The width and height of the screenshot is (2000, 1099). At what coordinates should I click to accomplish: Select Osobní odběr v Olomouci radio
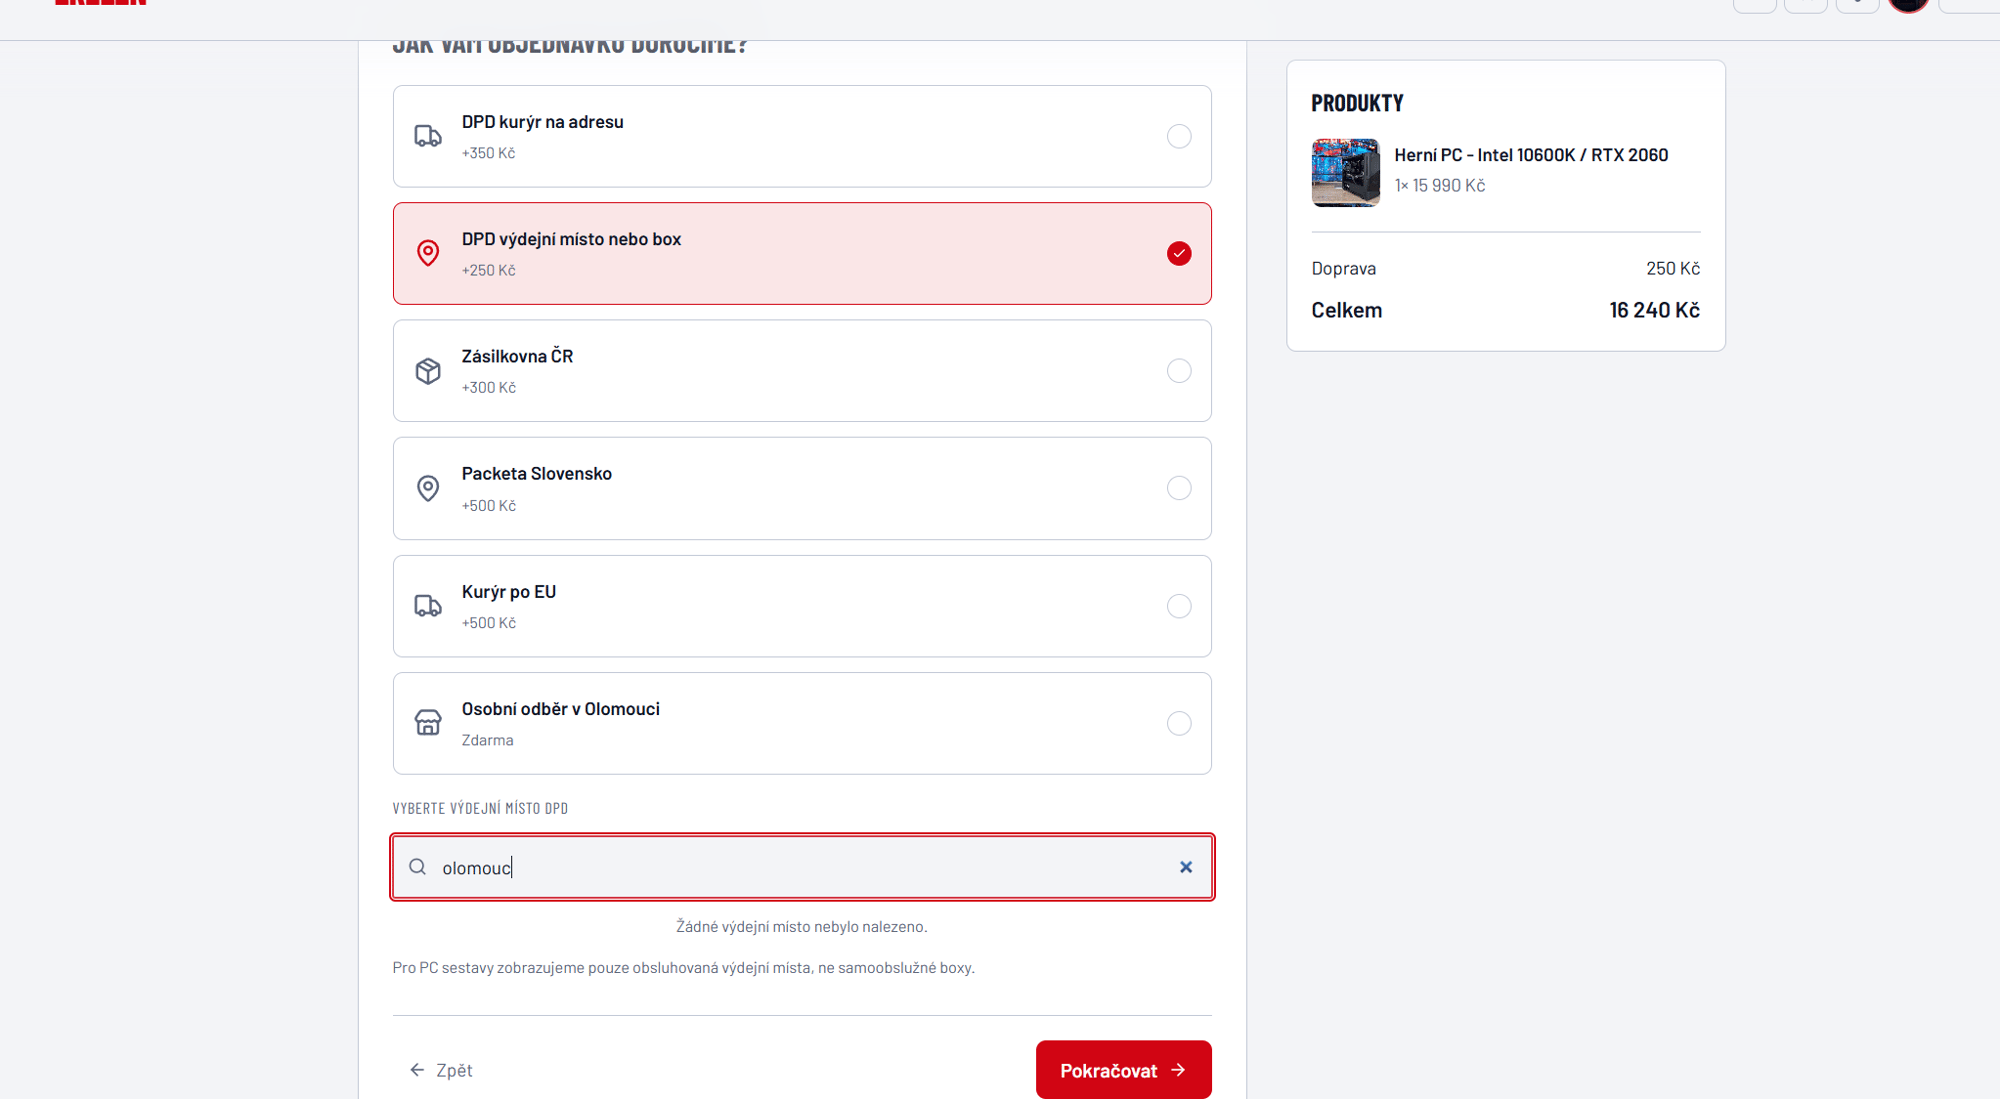coord(1179,723)
